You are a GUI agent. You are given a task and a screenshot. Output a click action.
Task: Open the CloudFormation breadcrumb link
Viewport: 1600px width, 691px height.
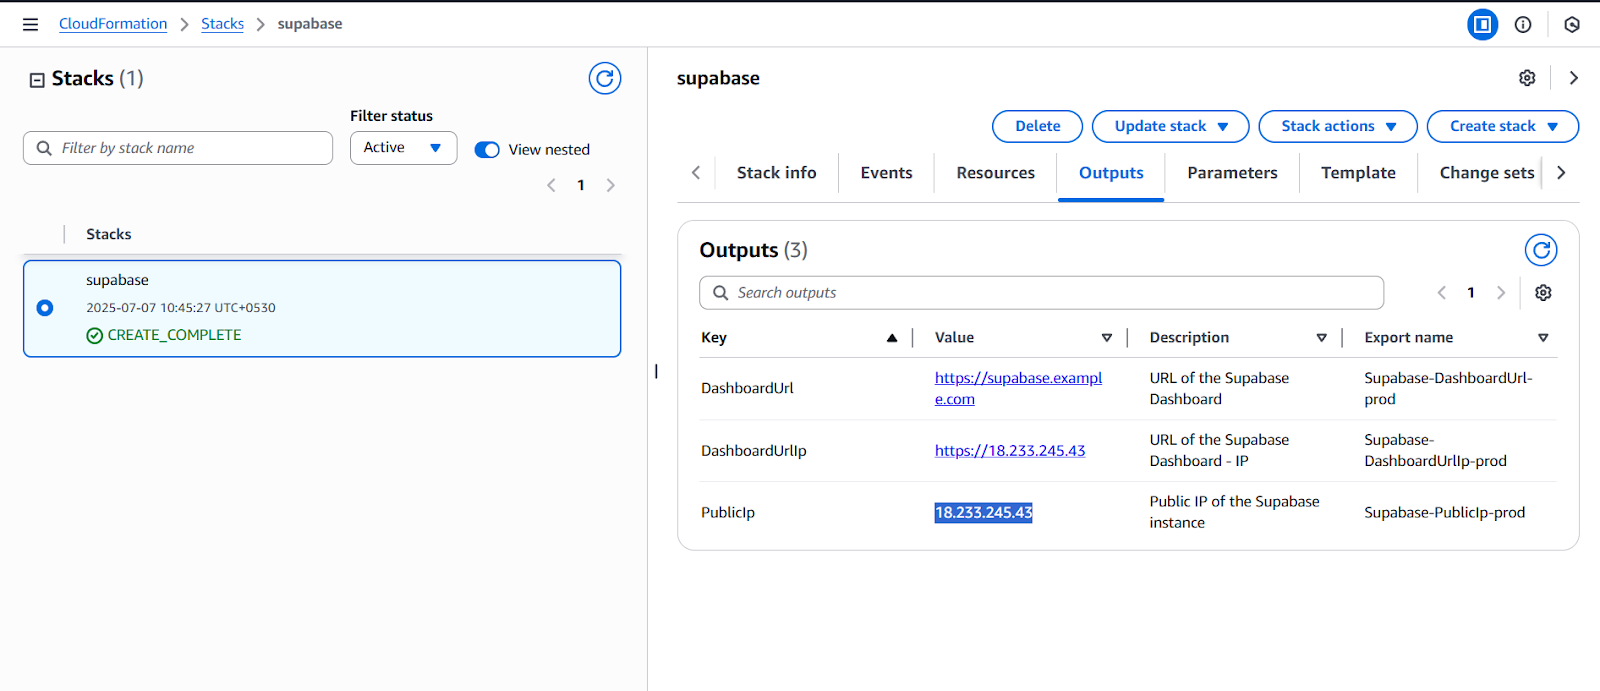[113, 24]
